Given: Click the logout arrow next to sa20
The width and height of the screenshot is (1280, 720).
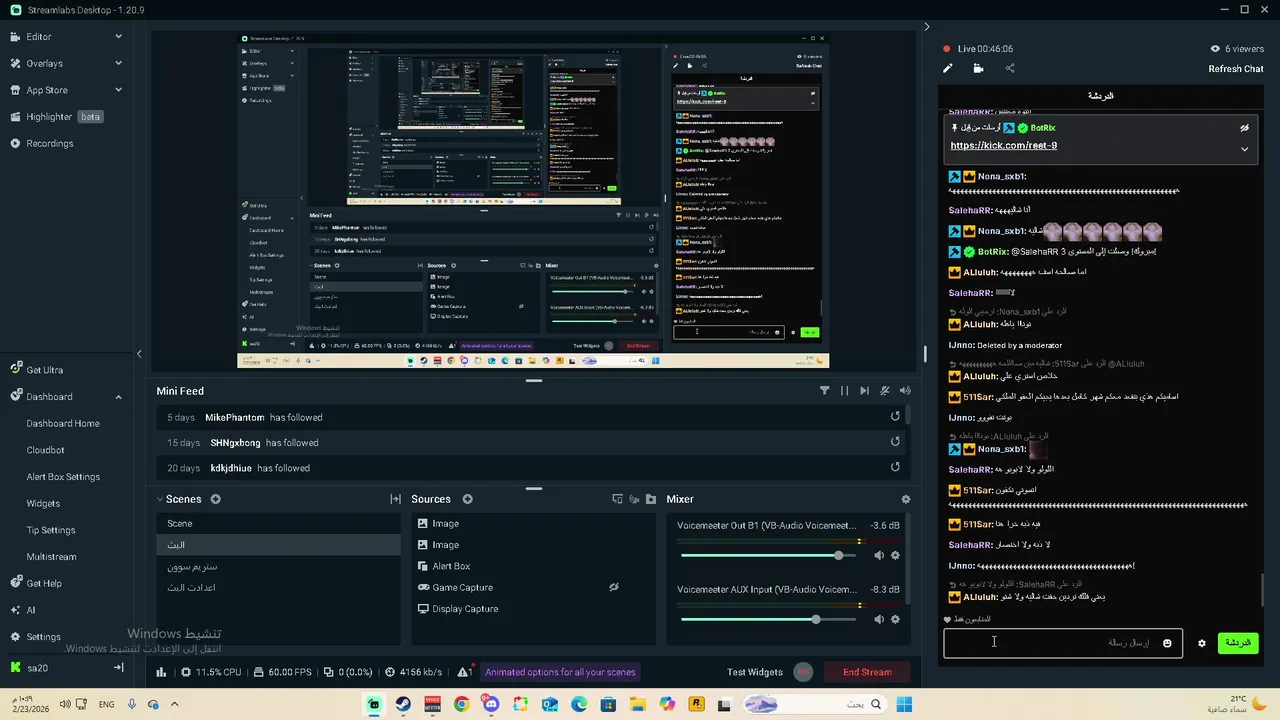Looking at the screenshot, I should pos(118,668).
